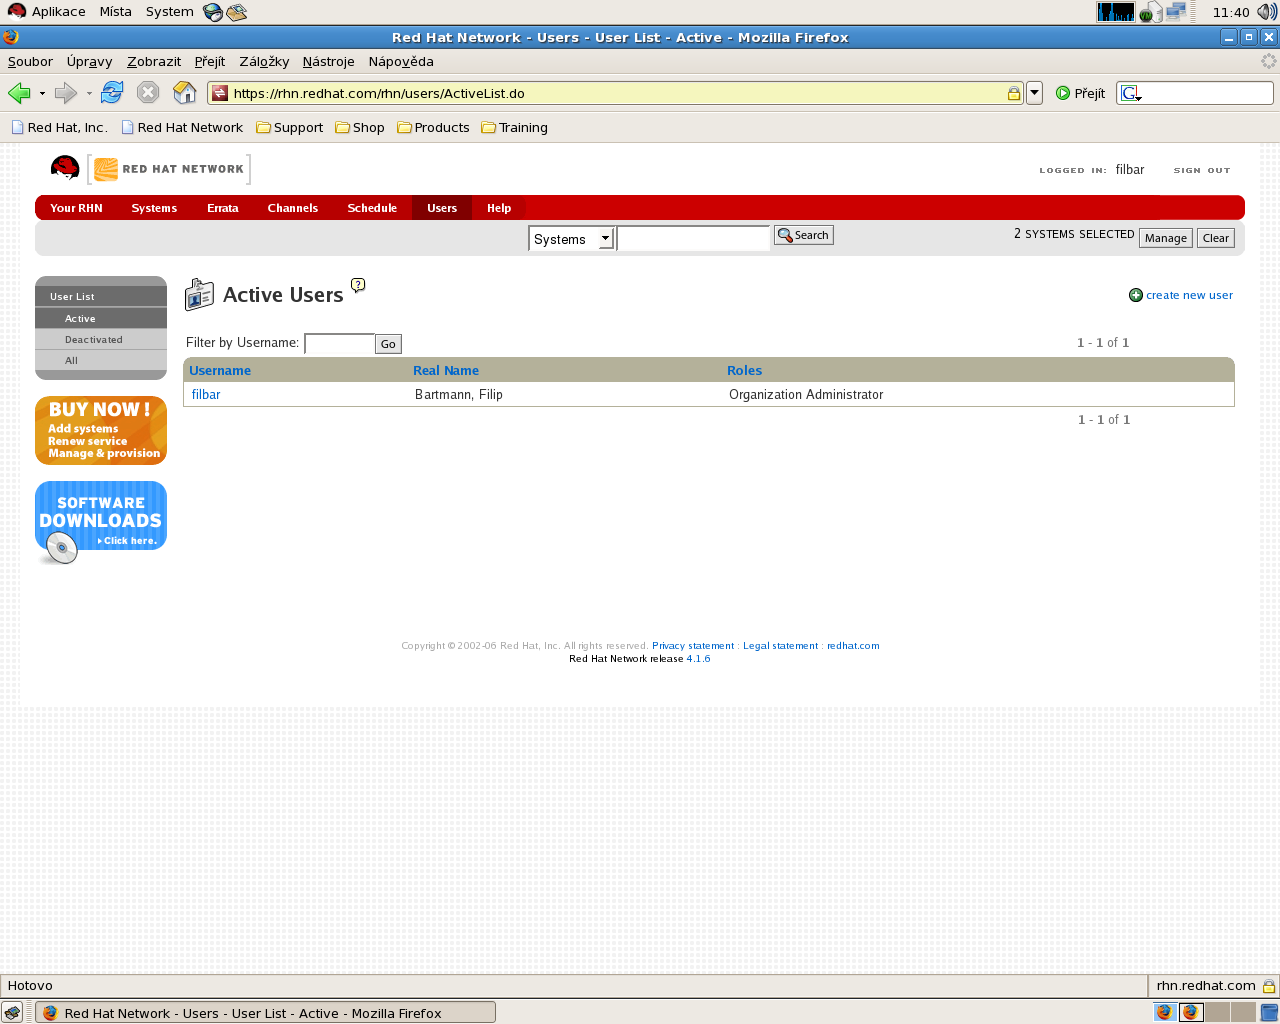Open the Úpravy menu
Image resolution: width=1280 pixels, height=1024 pixels.
(90, 61)
